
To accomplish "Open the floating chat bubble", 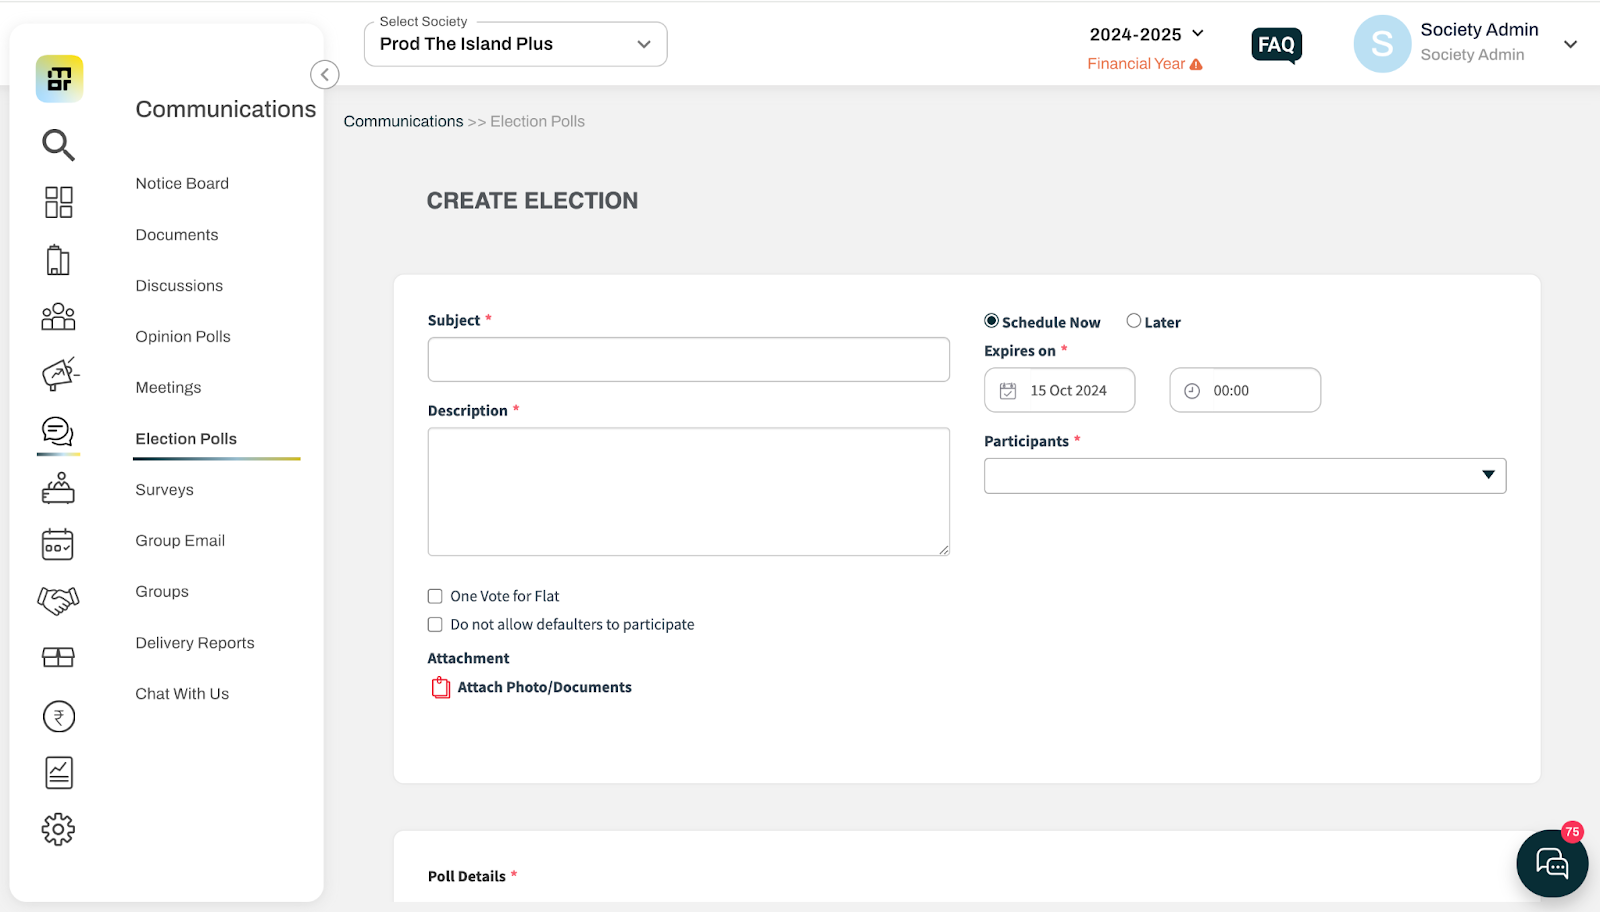I will [x=1551, y=862].
